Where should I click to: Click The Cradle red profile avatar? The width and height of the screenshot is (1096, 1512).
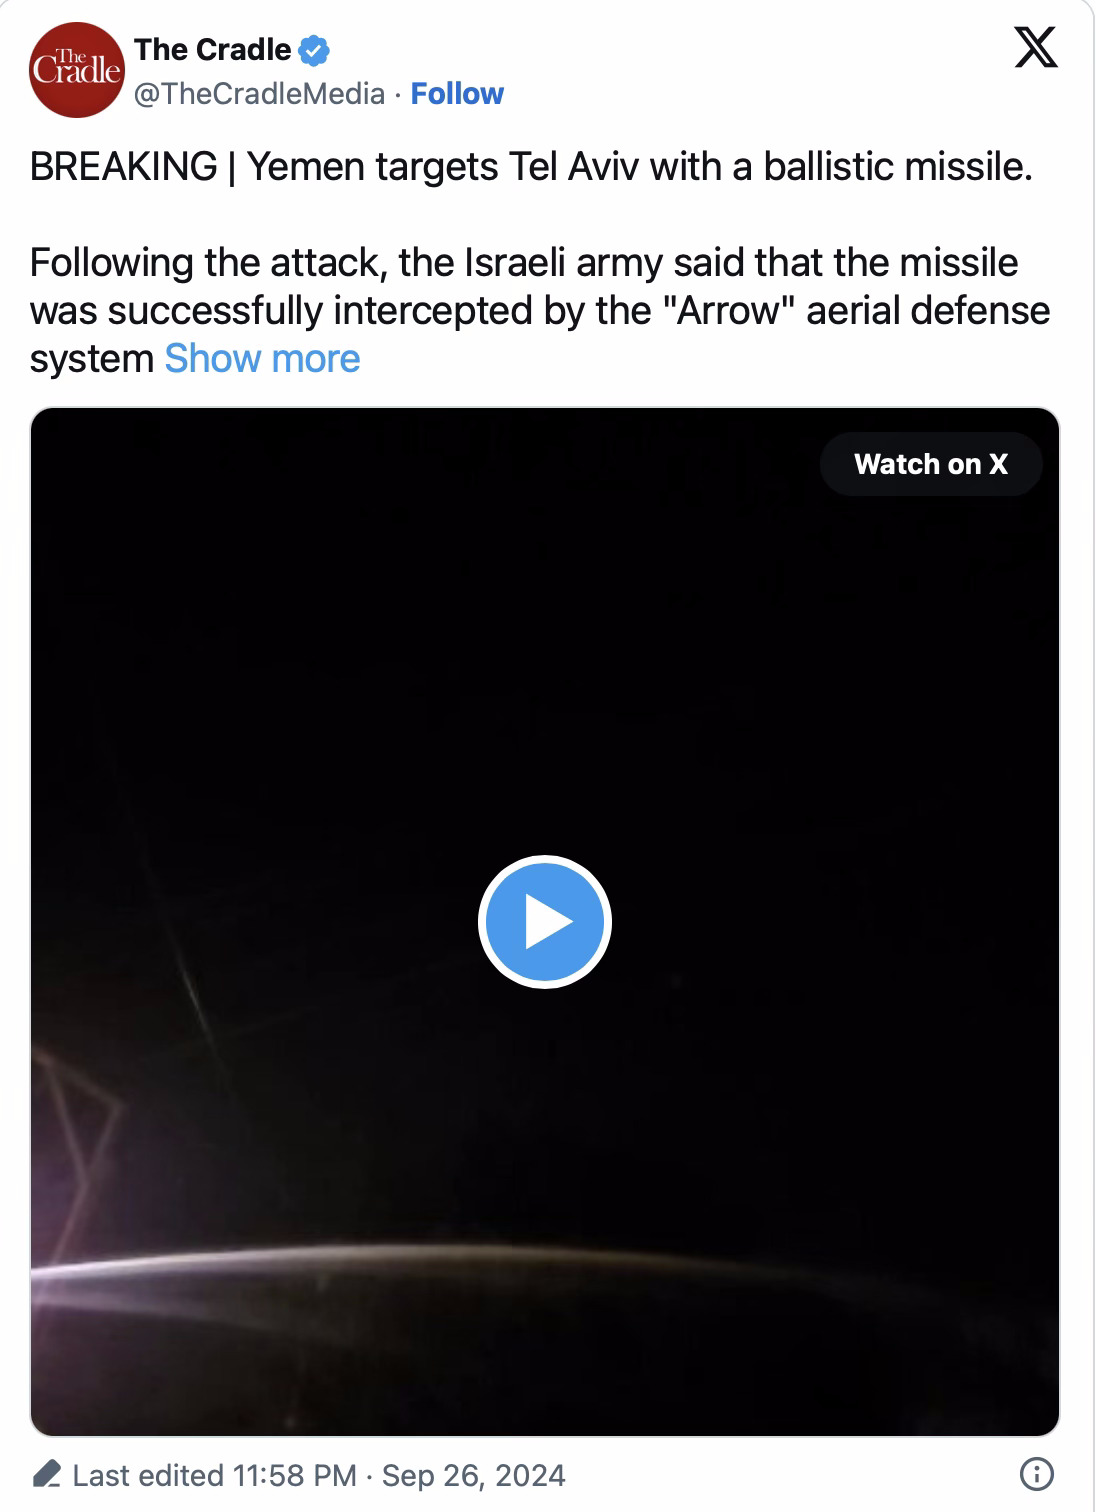(76, 70)
